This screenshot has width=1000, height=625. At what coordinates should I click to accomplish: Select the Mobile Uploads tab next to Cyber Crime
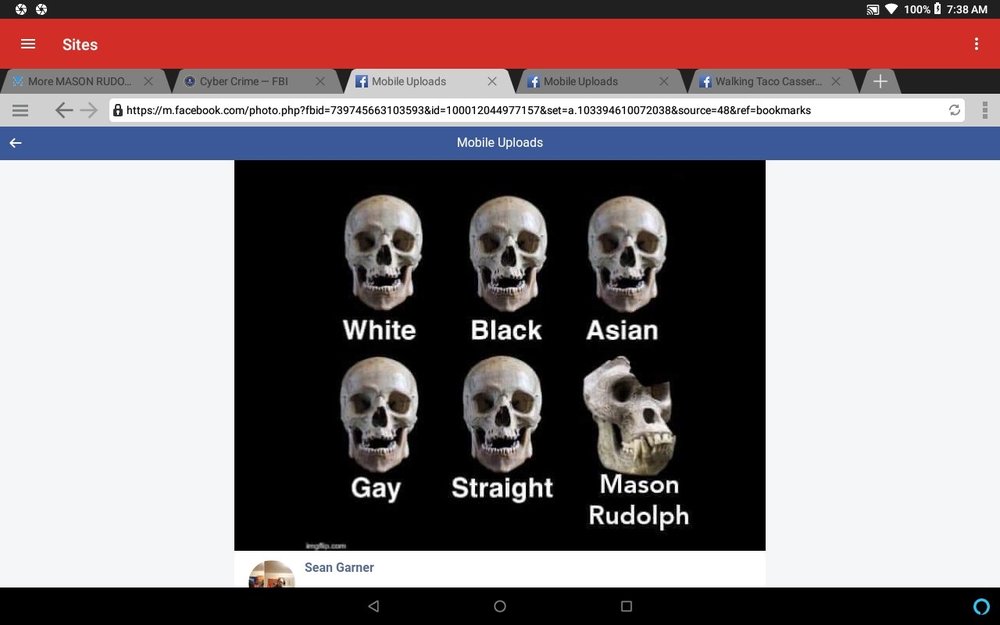pyautogui.click(x=409, y=82)
